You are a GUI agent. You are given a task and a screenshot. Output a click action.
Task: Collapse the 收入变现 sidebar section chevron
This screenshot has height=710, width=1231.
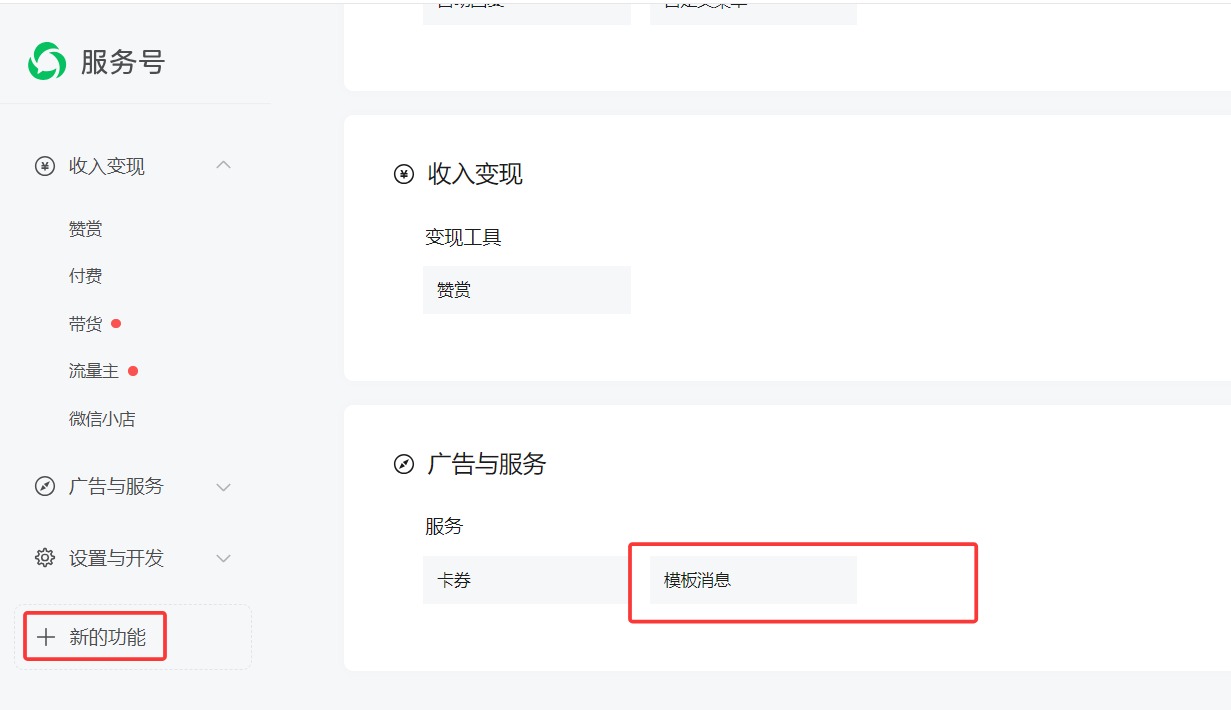pos(224,165)
